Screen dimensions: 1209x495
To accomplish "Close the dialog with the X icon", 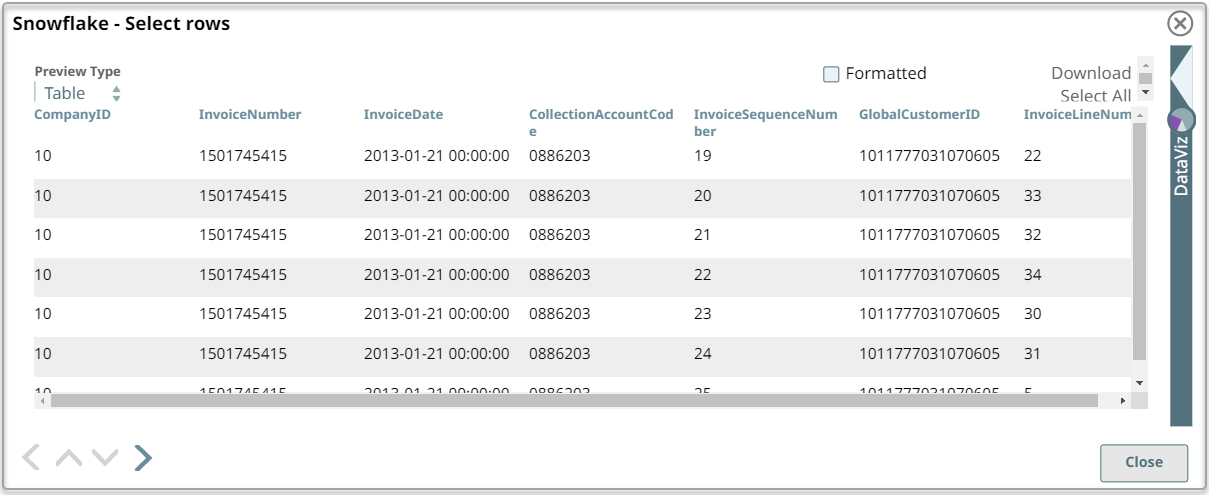I will click(1180, 24).
